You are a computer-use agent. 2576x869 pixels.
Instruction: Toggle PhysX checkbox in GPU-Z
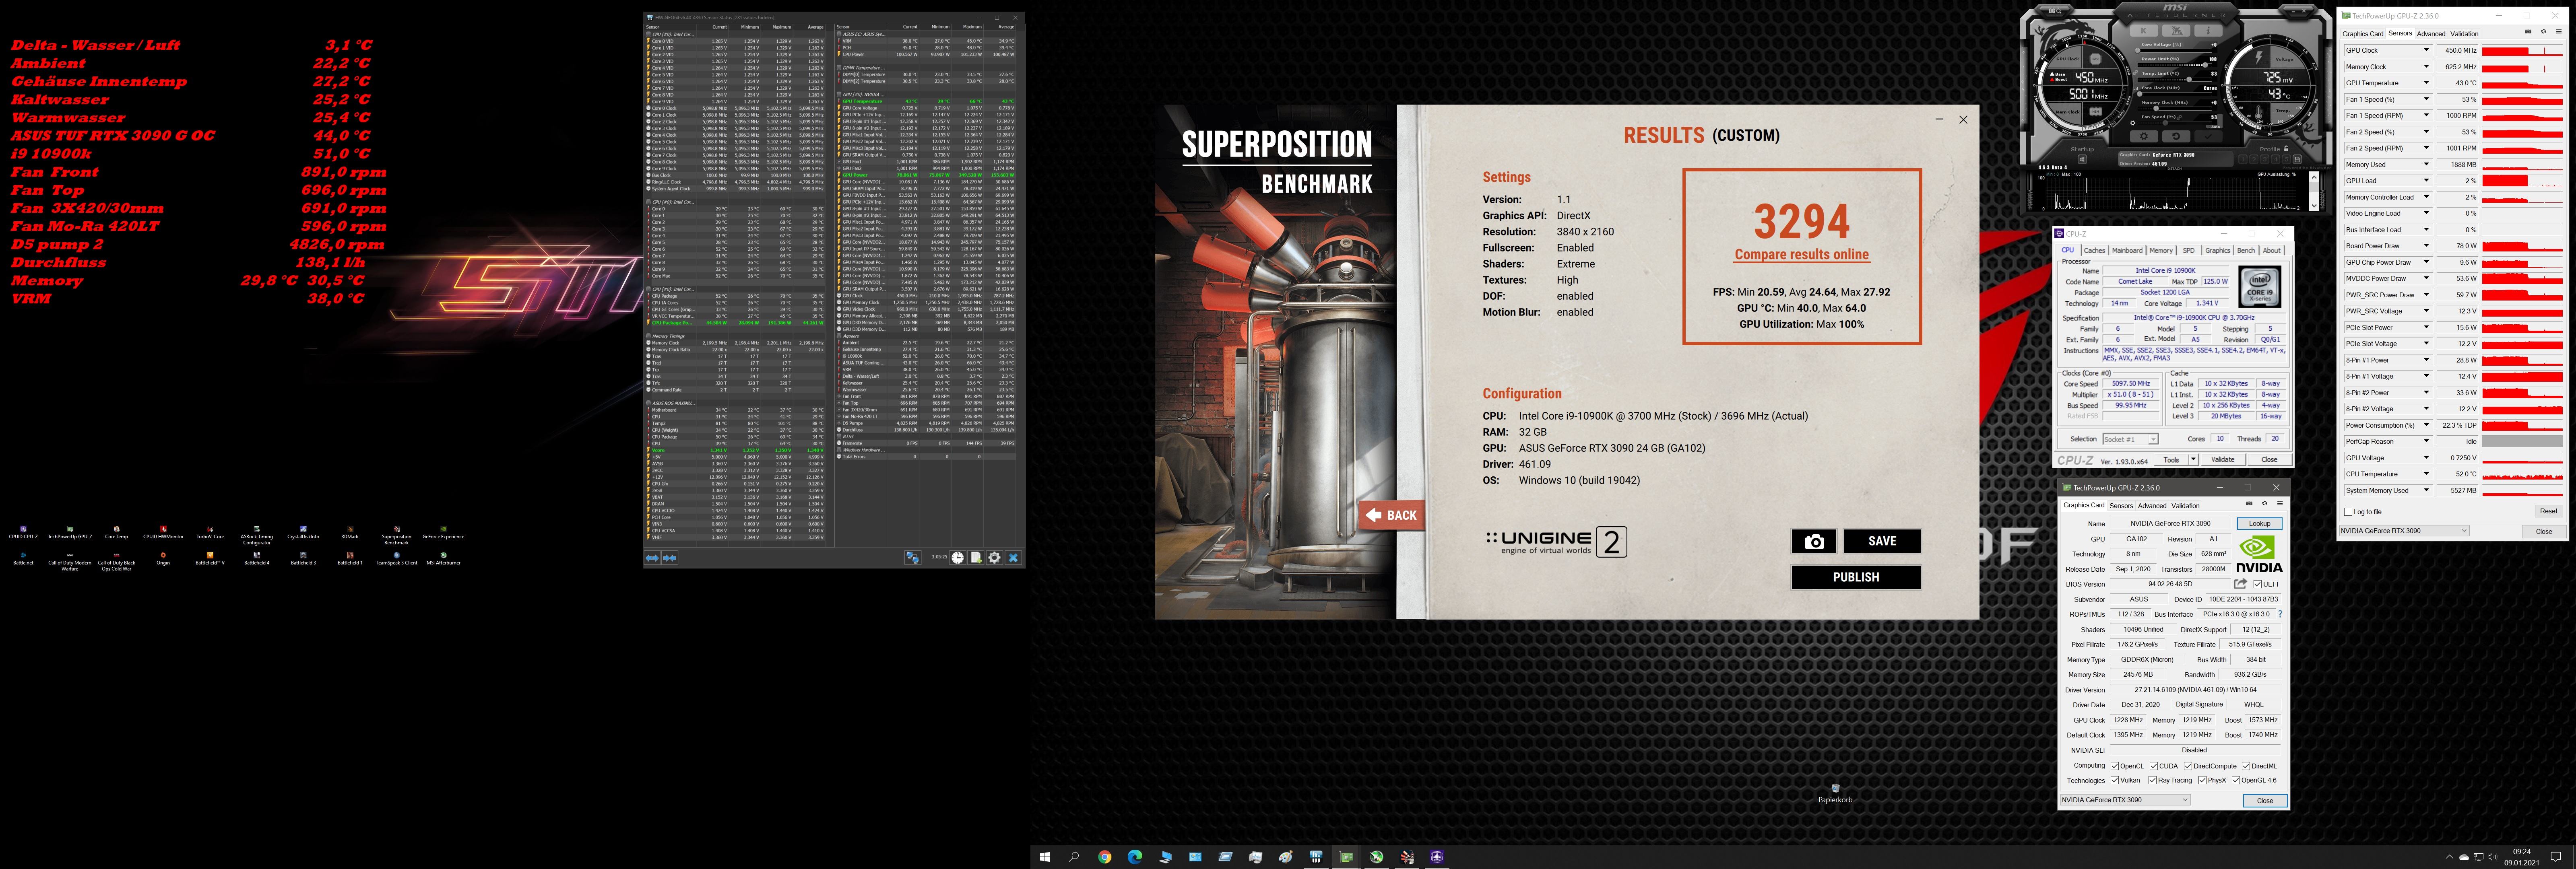coord(2203,780)
